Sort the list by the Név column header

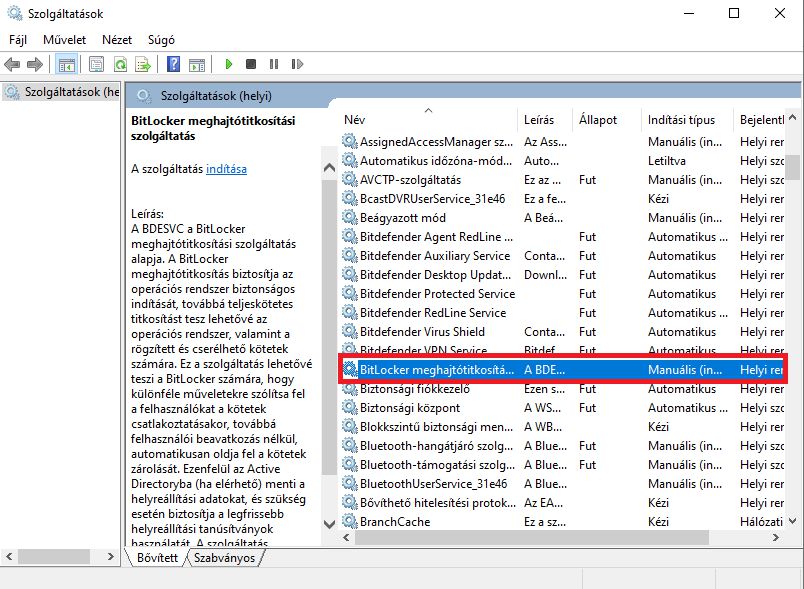[354, 119]
